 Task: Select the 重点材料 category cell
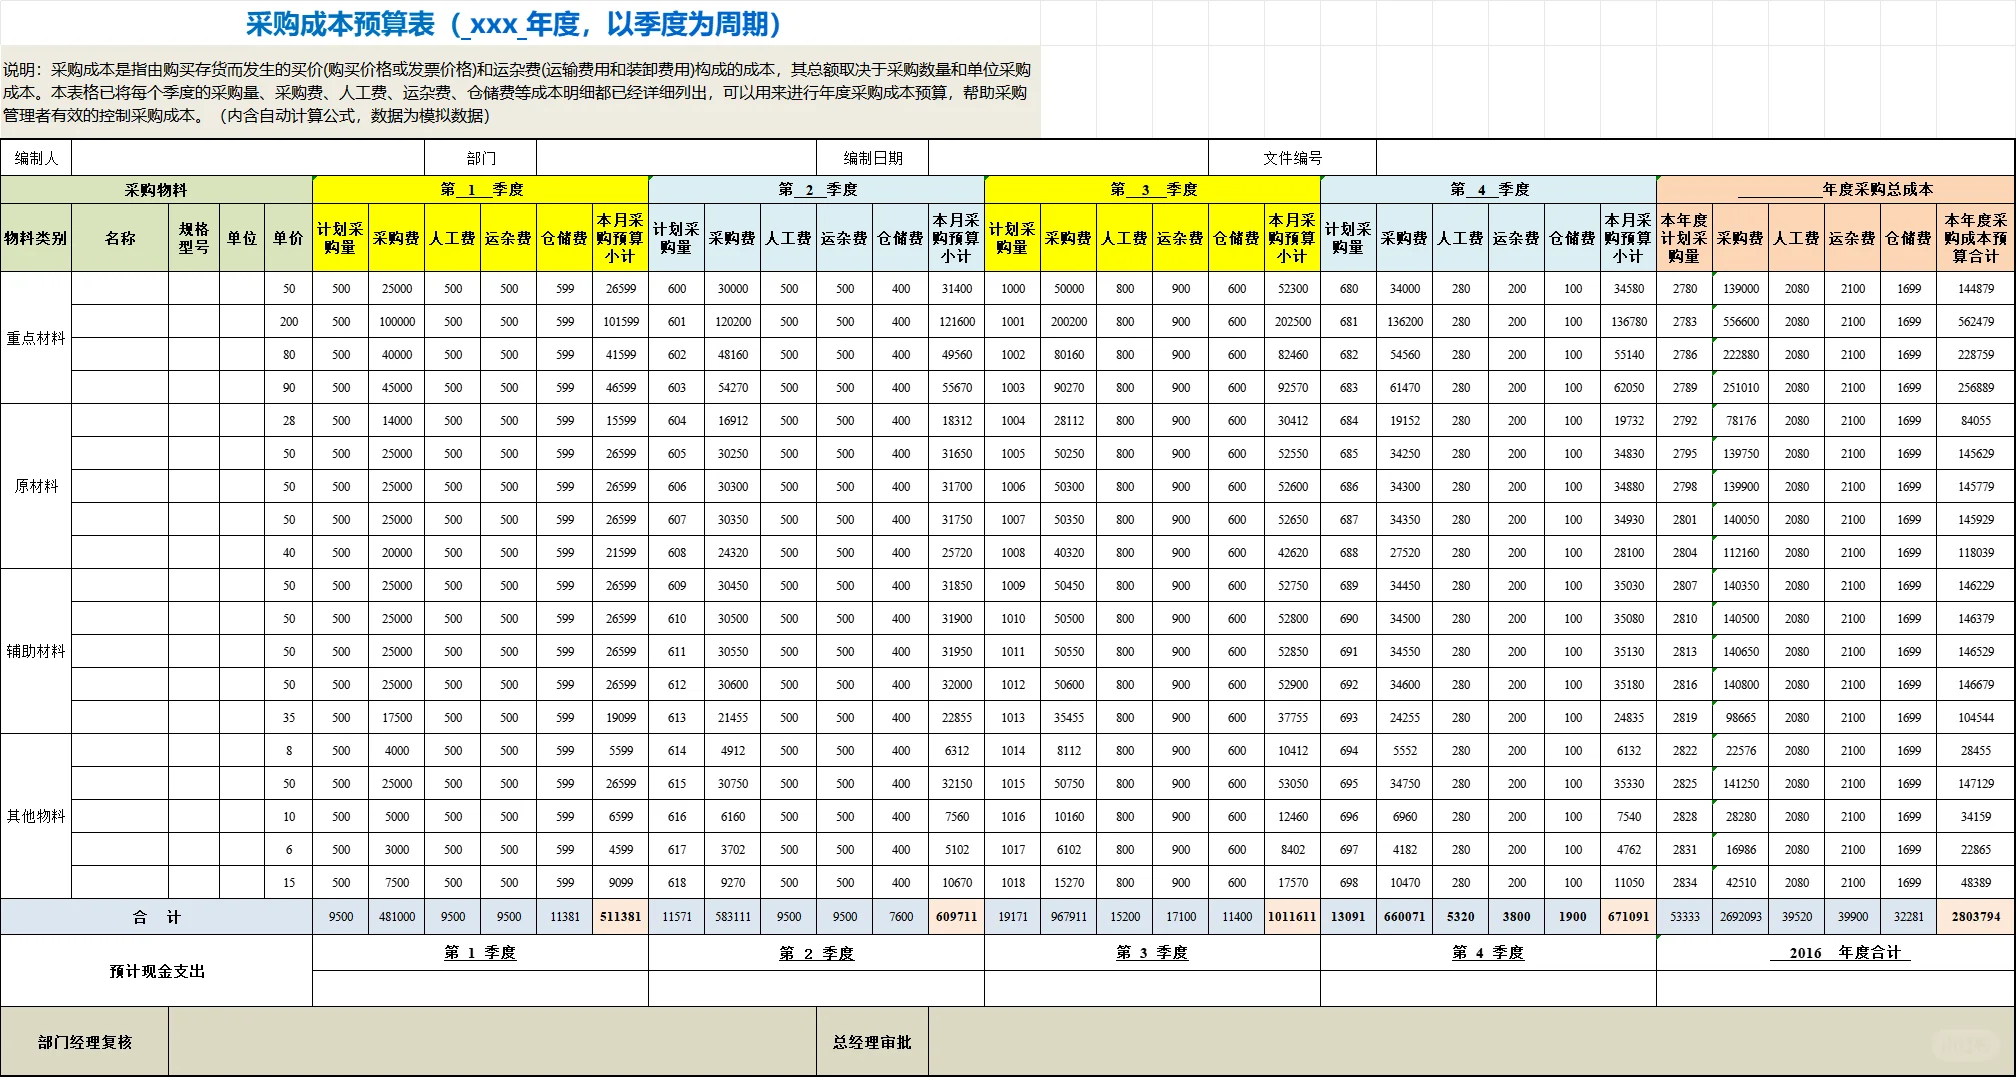tap(36, 338)
